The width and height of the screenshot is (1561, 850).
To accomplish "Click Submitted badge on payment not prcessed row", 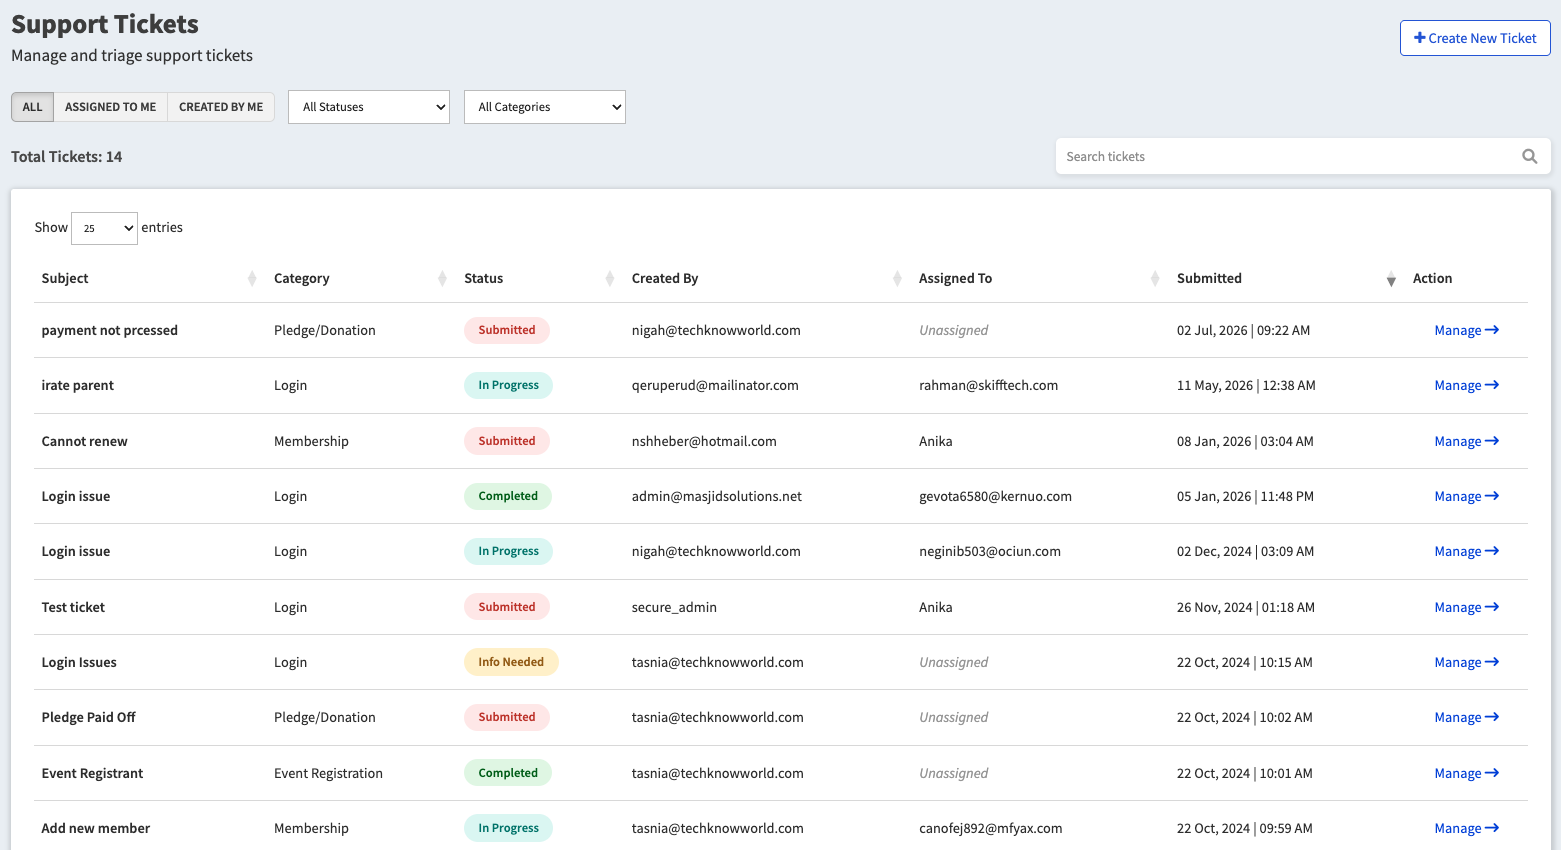I will point(507,330).
